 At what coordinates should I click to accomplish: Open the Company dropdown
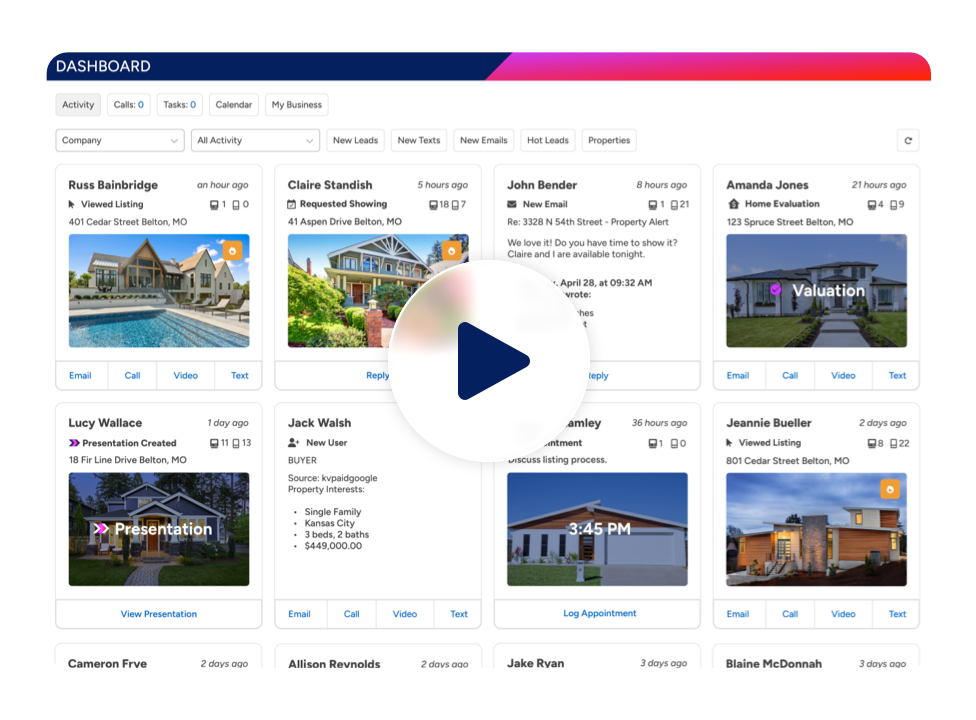(x=119, y=141)
